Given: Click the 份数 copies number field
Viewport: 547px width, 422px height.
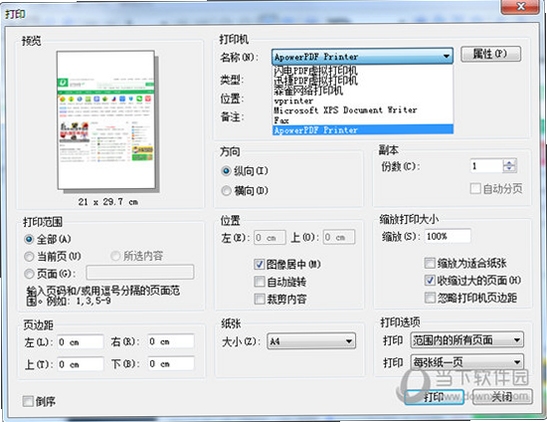Looking at the screenshot, I should tap(487, 166).
